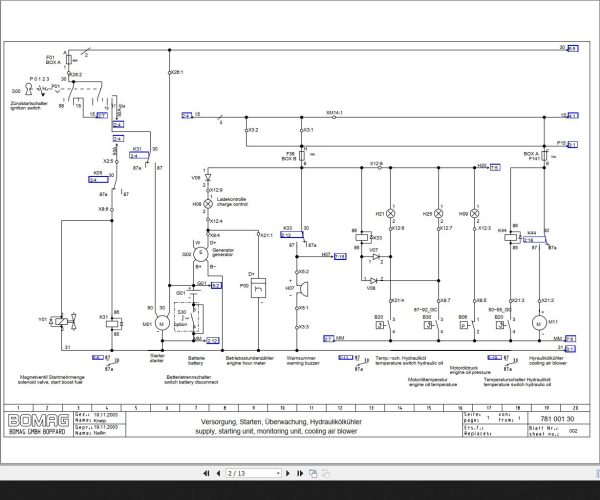Click 'Ladekontrolle charge control' label
Screen dimensions: 600x500
click(232, 202)
